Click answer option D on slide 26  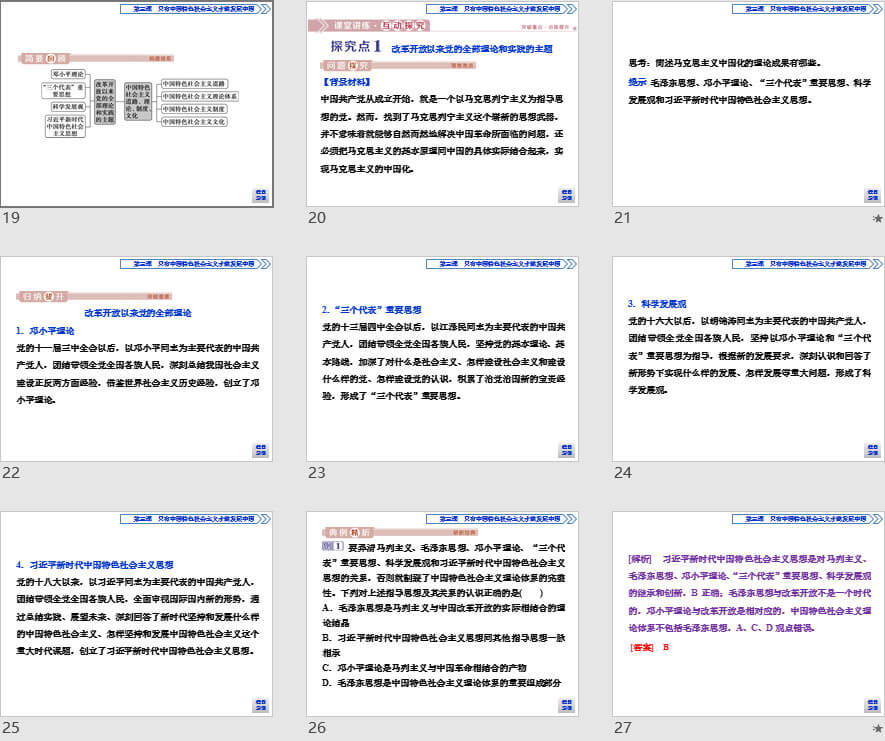pyautogui.click(x=442, y=683)
